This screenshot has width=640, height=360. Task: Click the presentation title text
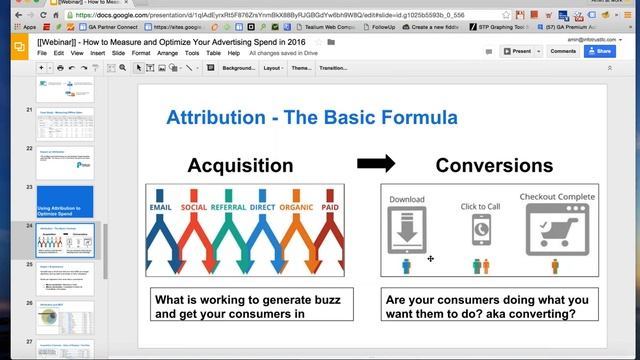(x=171, y=42)
